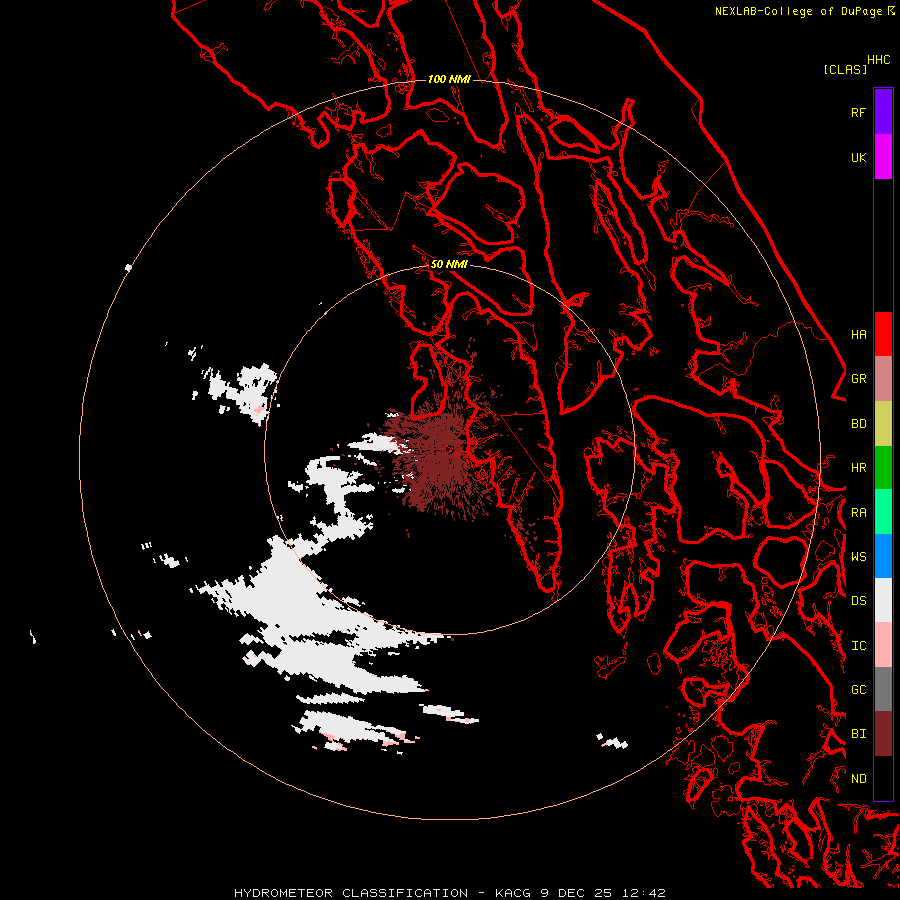Click the RF purple legend swatch
Image resolution: width=900 pixels, height=900 pixels.
click(x=883, y=112)
